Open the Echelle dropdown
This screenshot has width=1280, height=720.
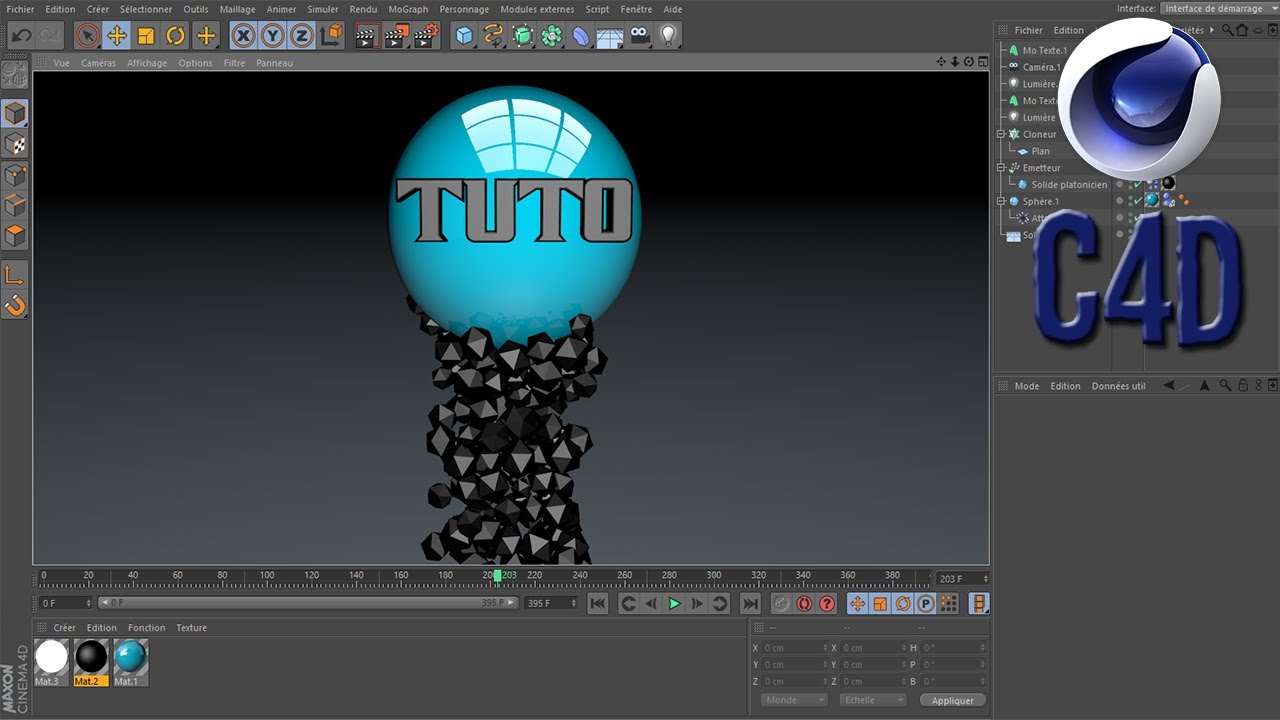(x=873, y=700)
